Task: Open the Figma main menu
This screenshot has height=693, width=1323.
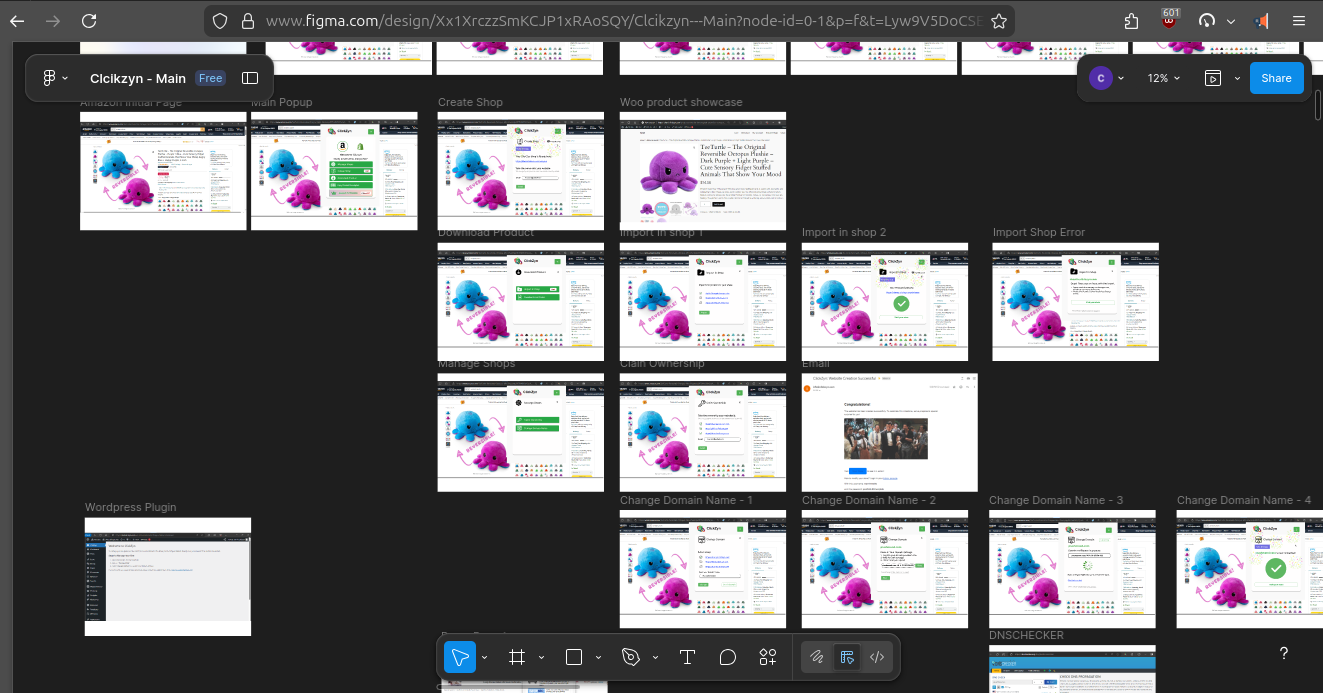Action: coord(54,78)
